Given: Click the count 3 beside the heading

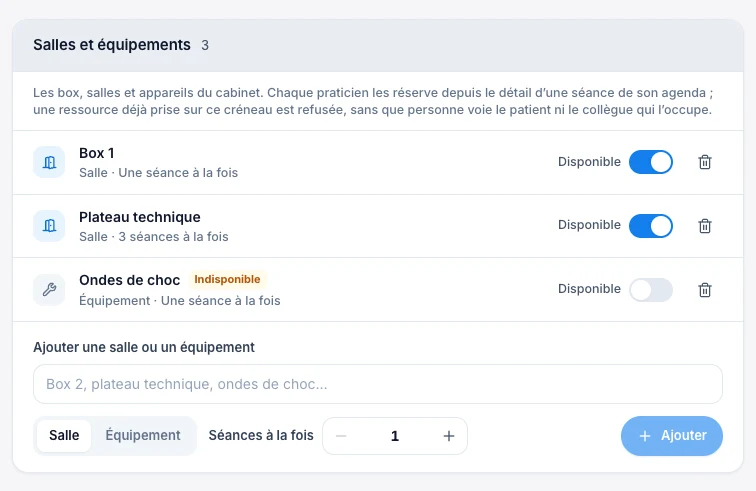Looking at the screenshot, I should (205, 45).
